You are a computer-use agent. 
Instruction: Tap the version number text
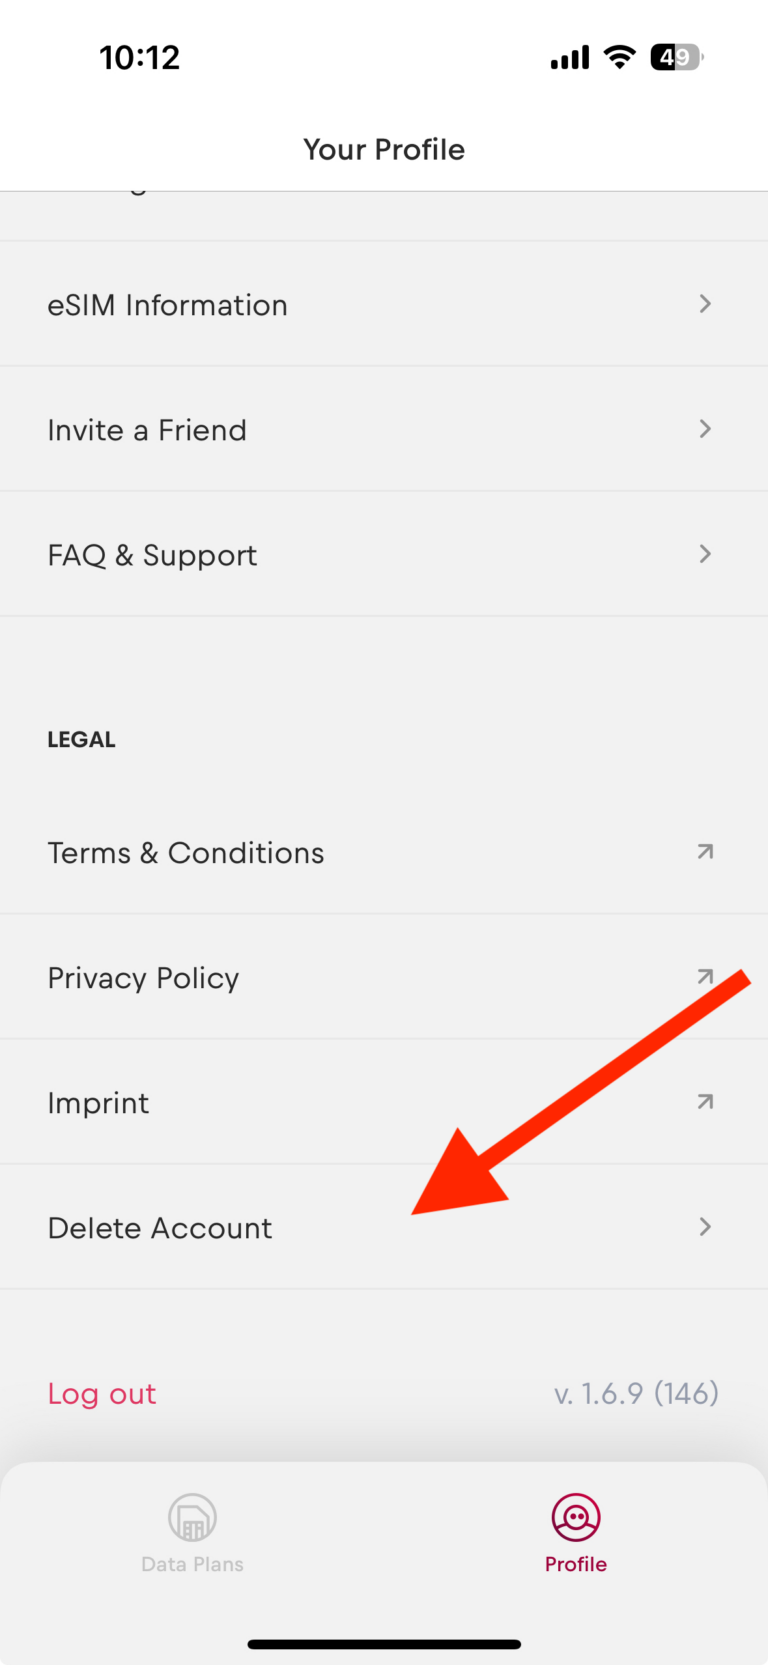pos(636,1394)
